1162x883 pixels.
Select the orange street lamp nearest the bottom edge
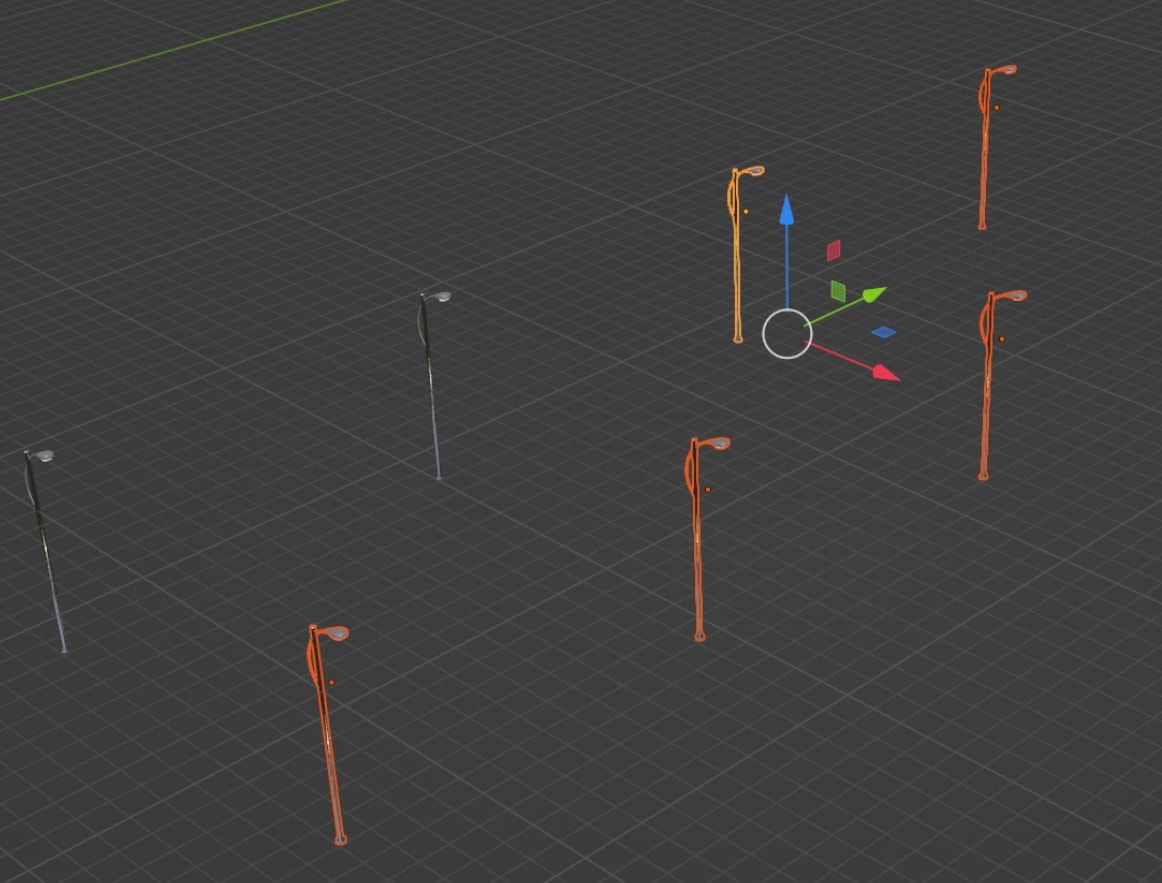click(x=328, y=733)
